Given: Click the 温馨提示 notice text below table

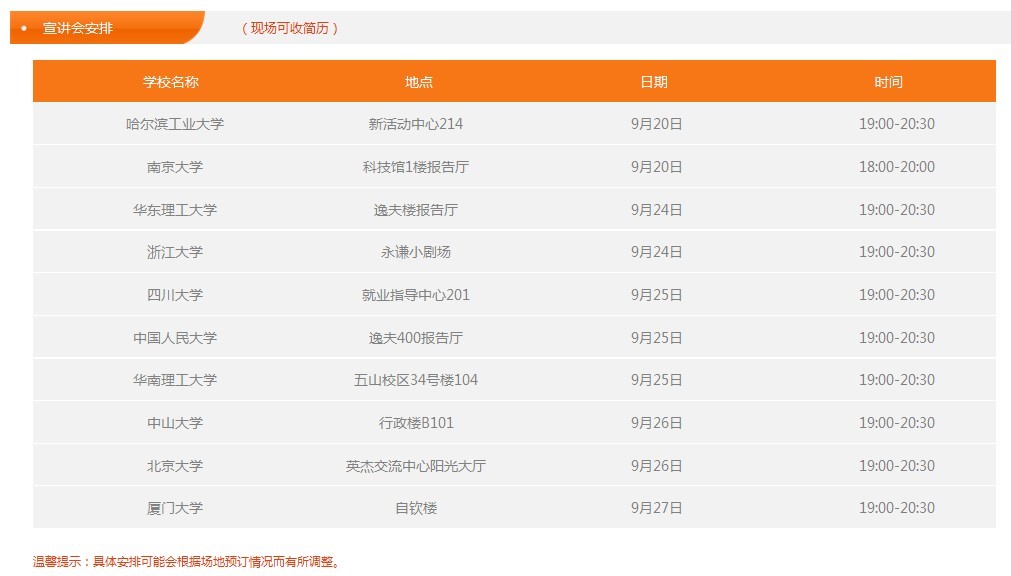Looking at the screenshot, I should tap(187, 562).
